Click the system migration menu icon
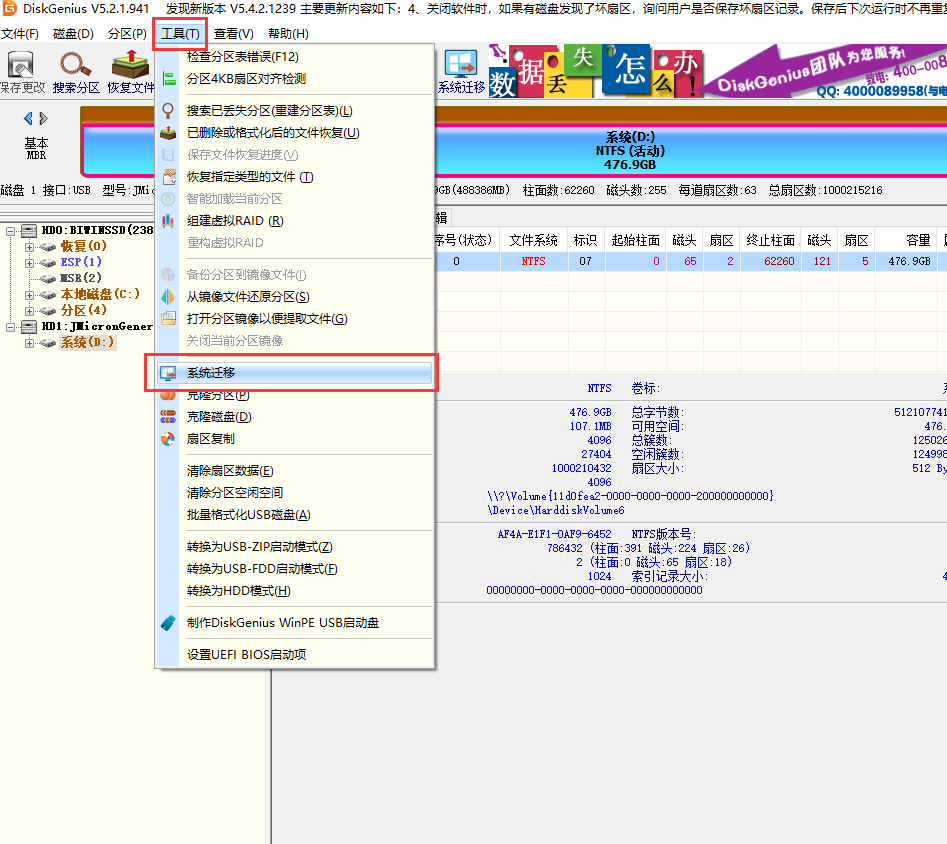947x844 pixels. click(168, 373)
